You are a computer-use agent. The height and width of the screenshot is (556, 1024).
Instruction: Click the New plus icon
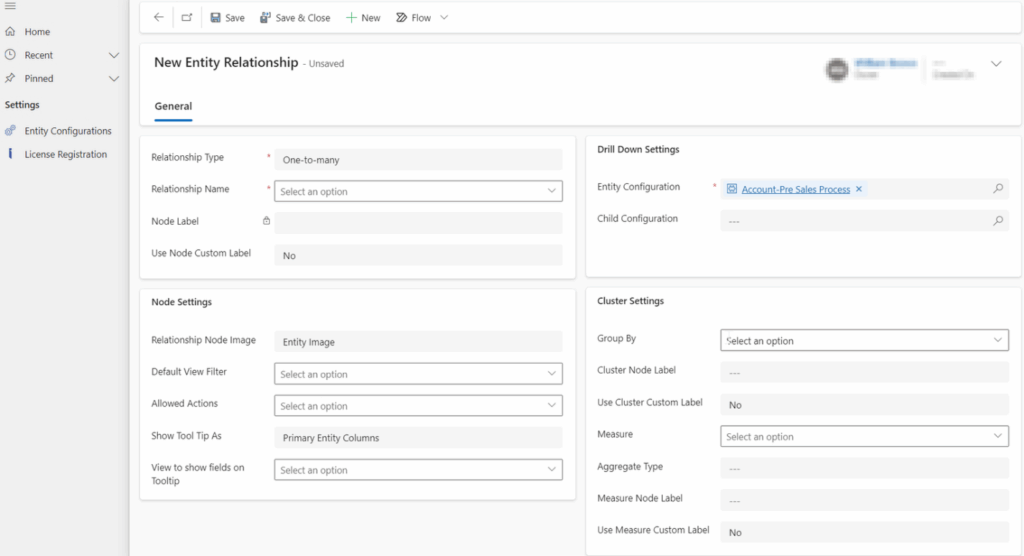click(351, 18)
